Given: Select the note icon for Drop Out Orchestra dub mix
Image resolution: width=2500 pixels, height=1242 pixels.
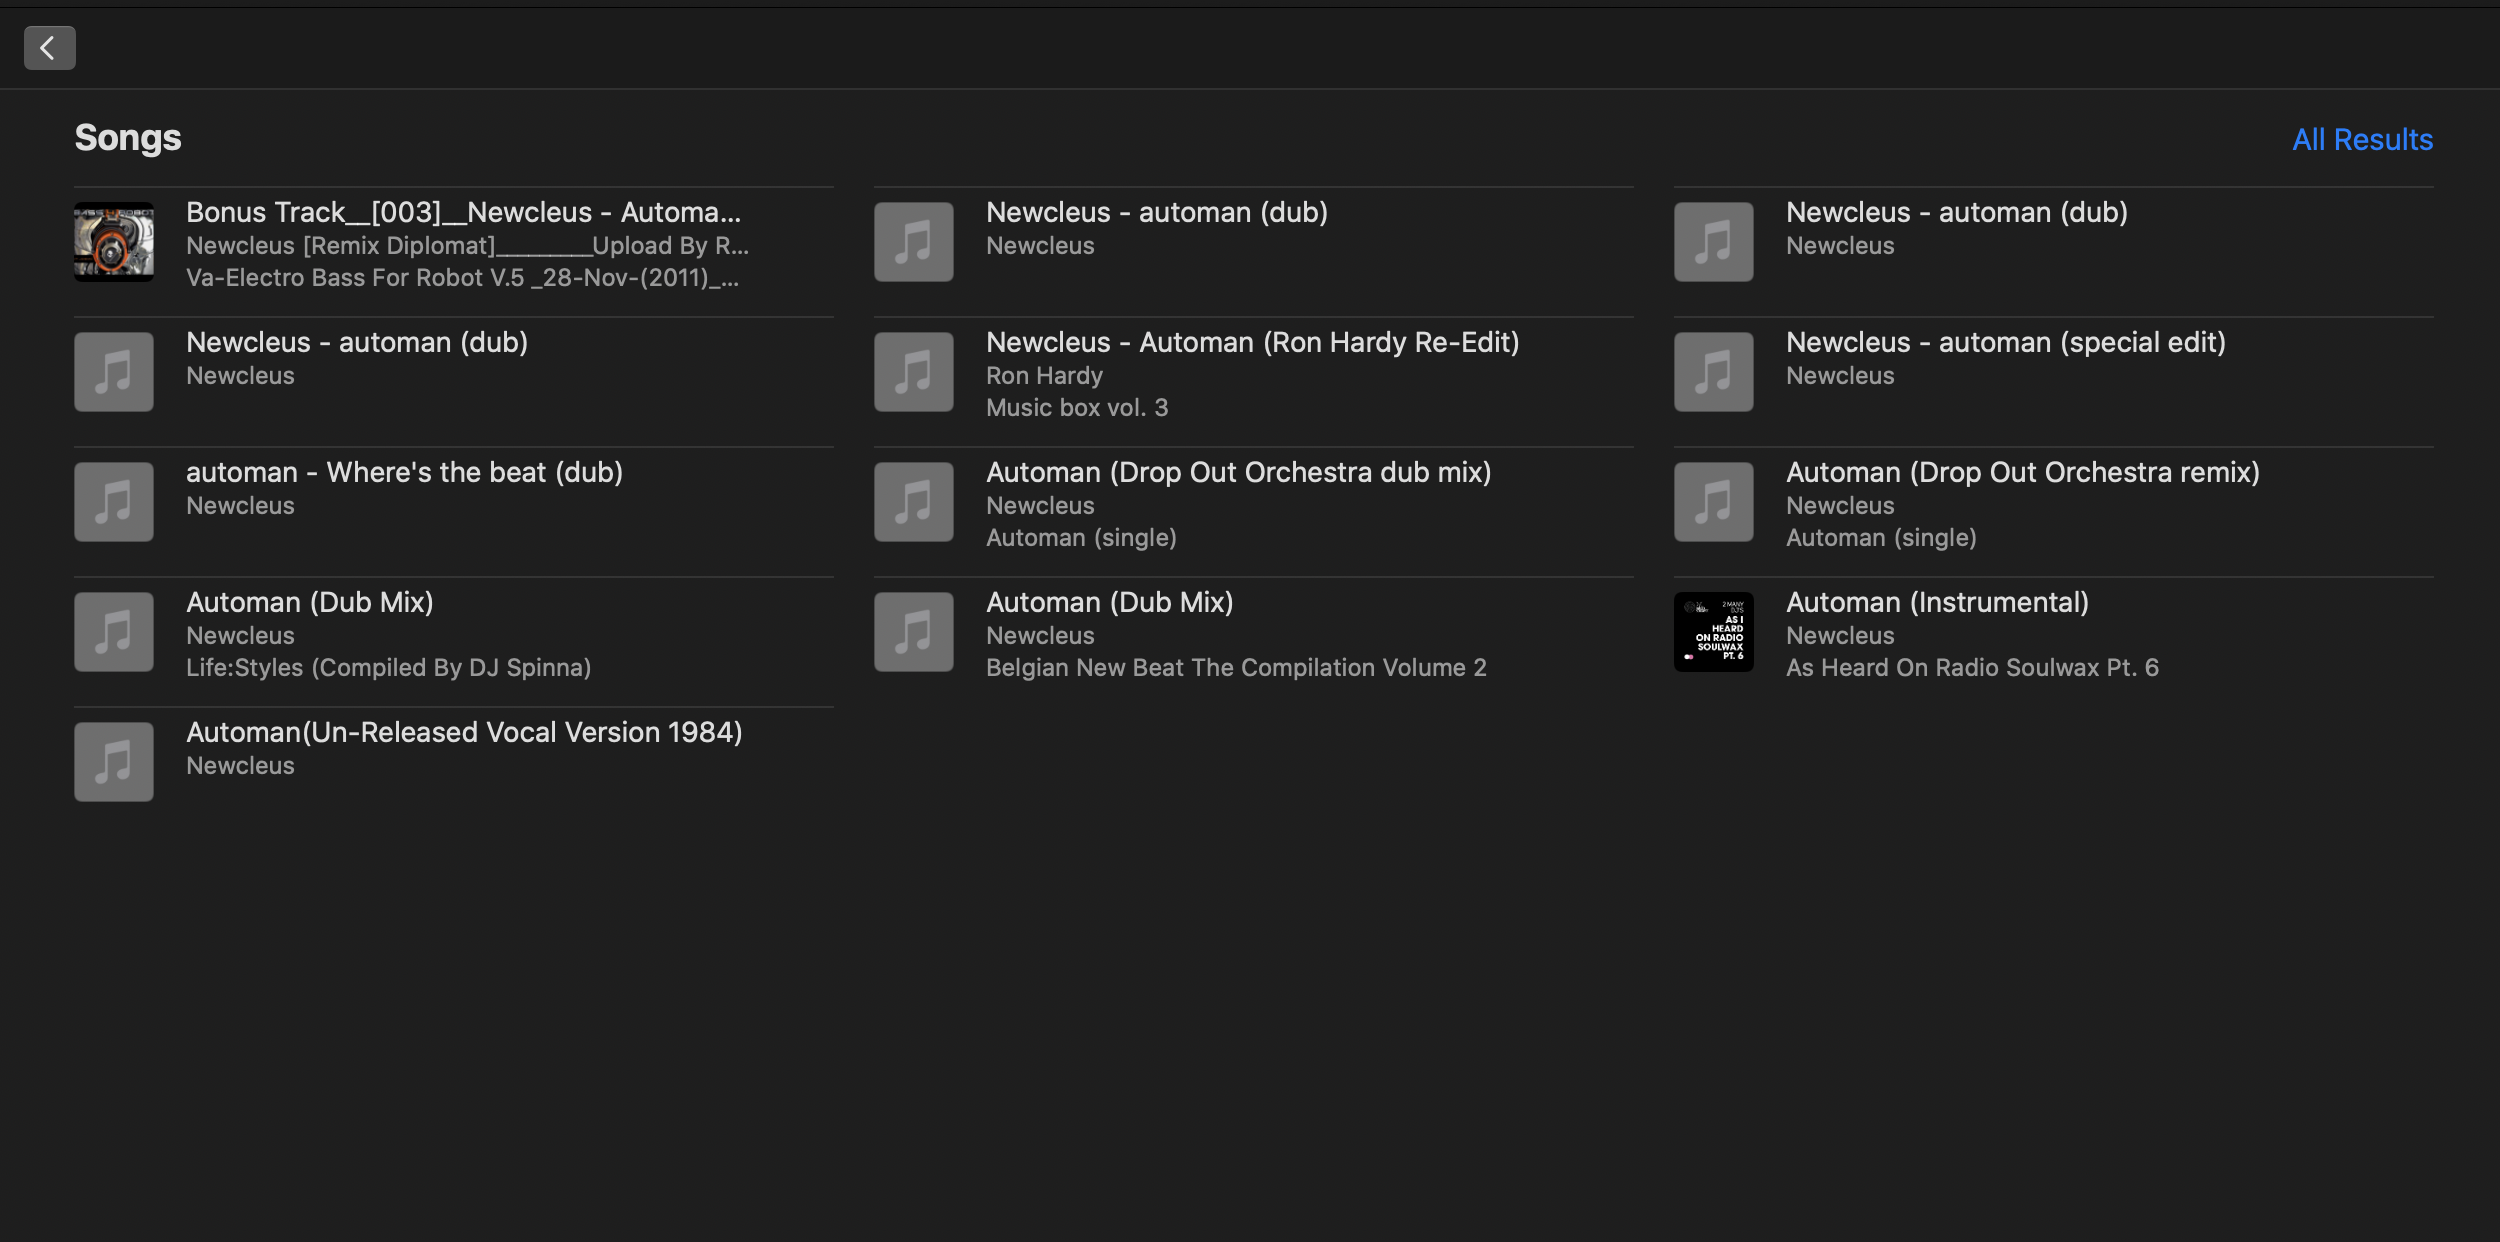Looking at the screenshot, I should point(914,502).
